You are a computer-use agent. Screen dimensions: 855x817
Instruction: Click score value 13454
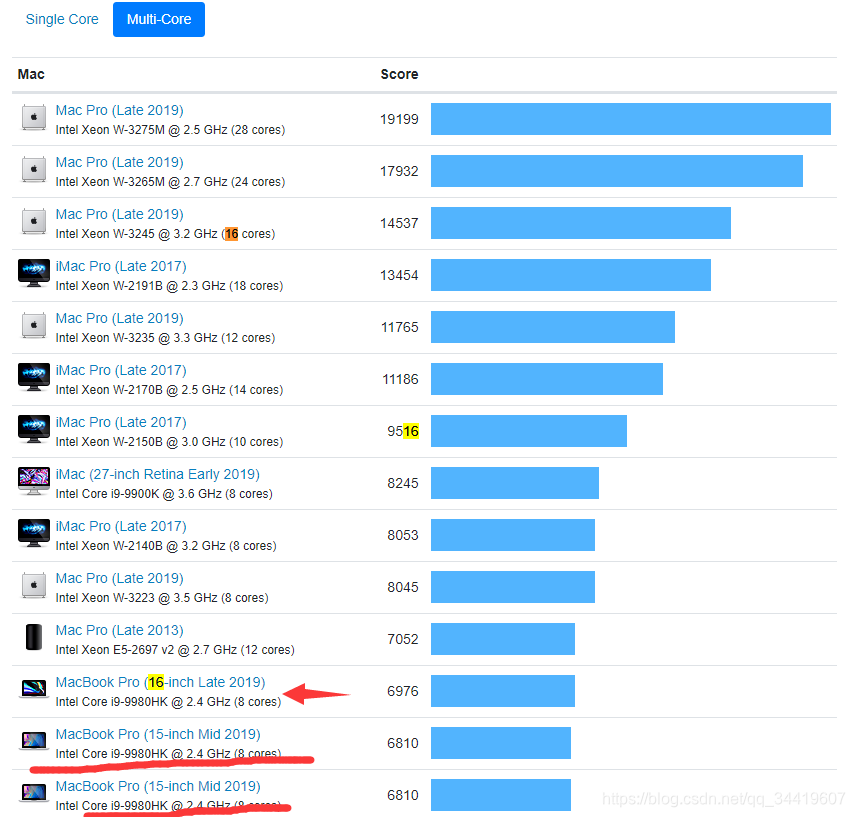(399, 275)
